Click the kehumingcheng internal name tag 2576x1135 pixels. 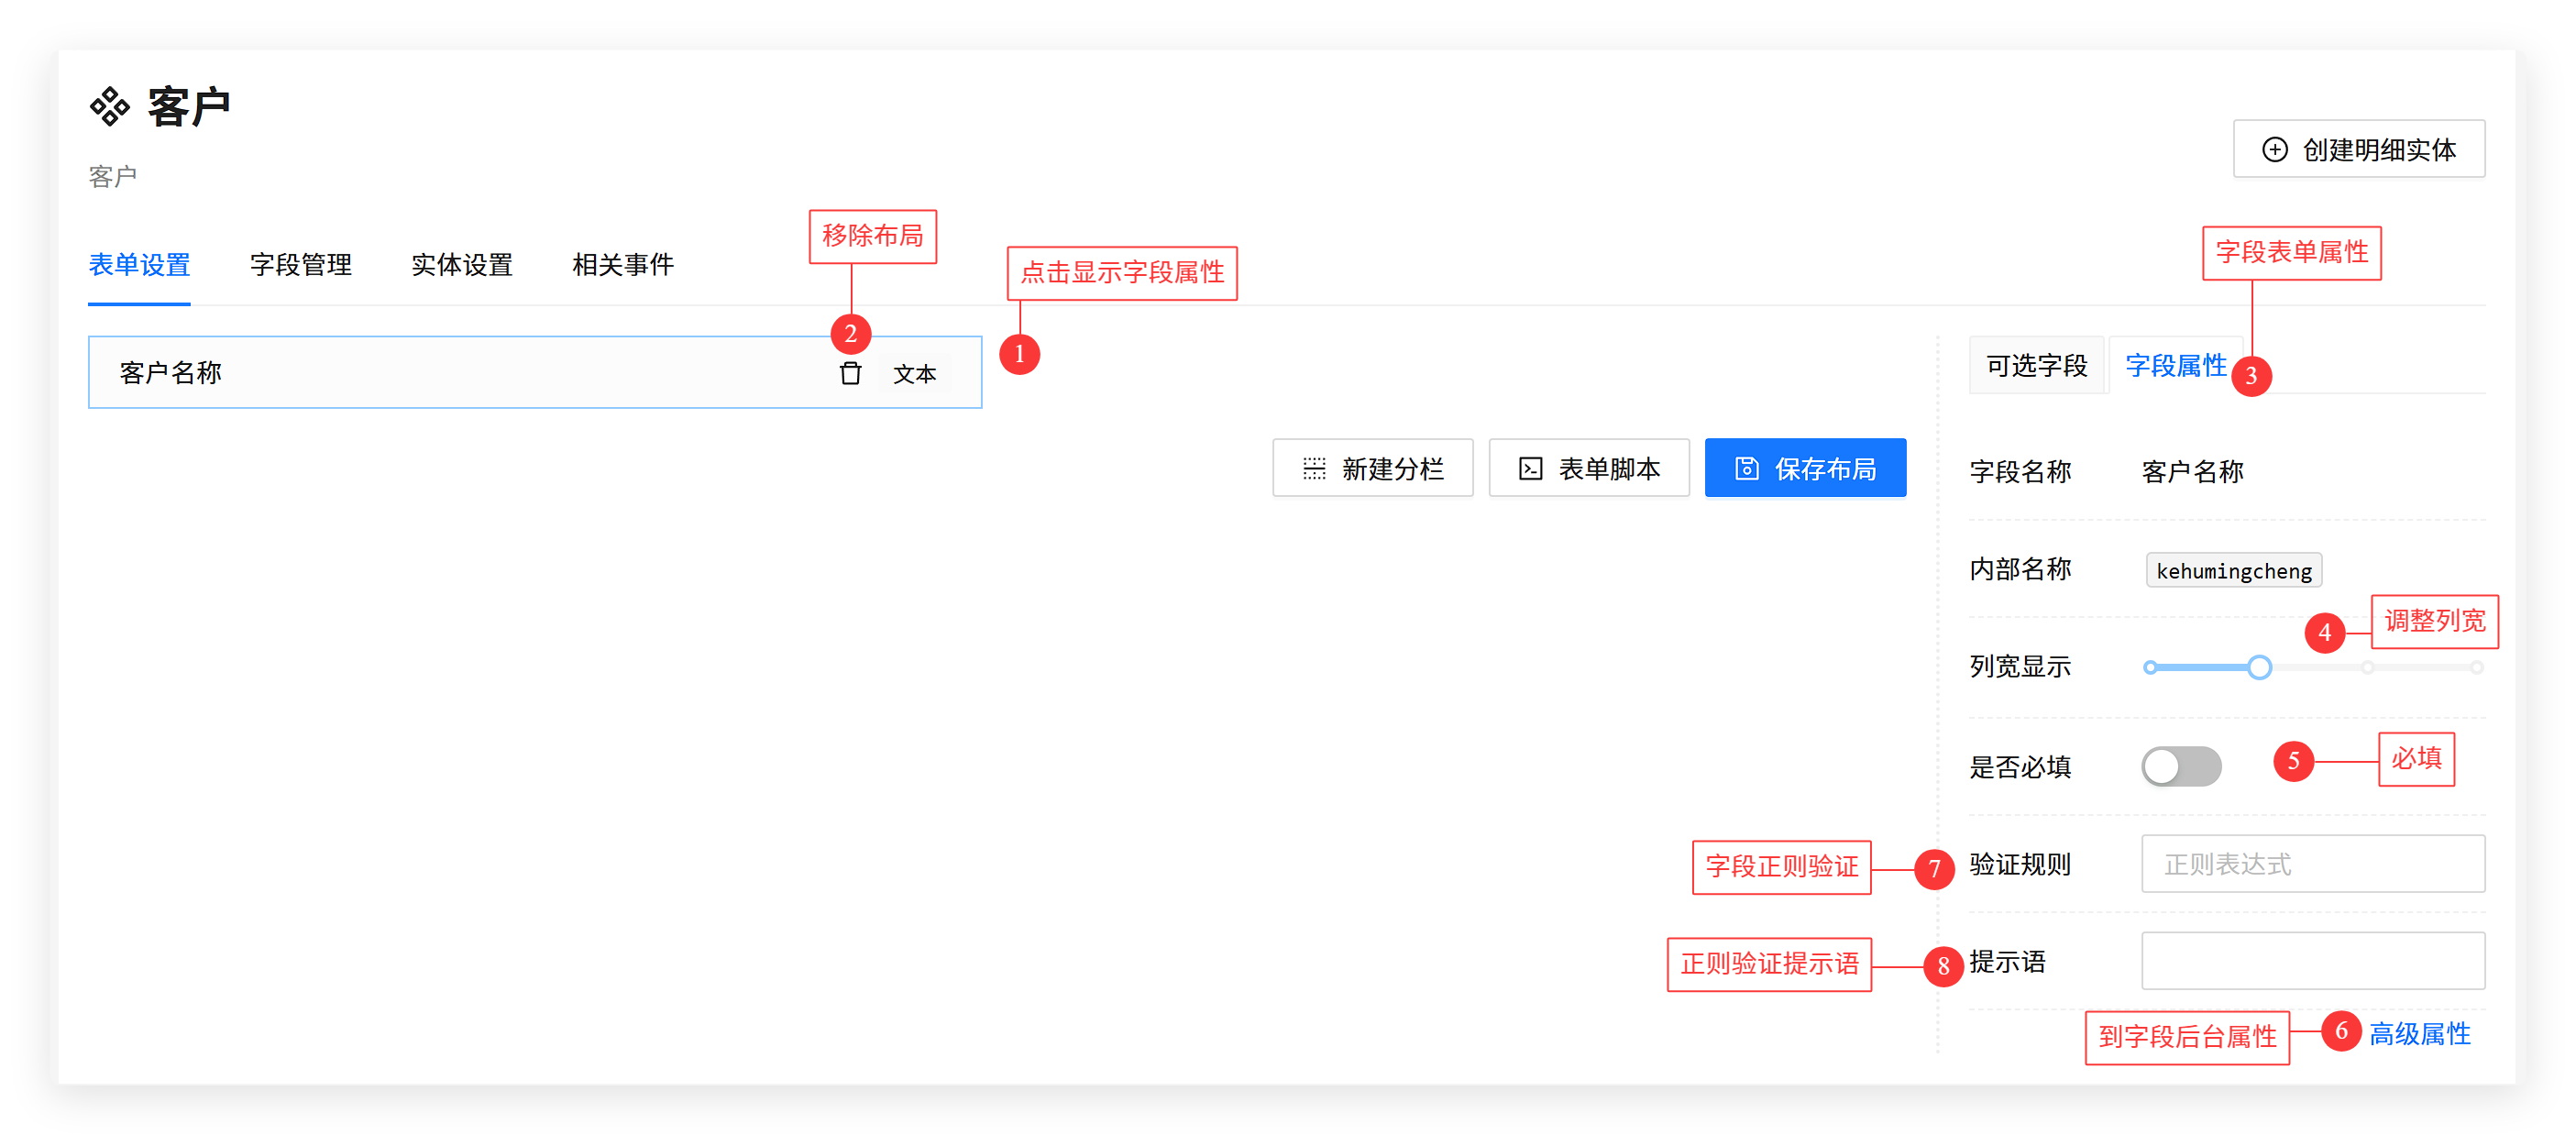click(x=2233, y=571)
